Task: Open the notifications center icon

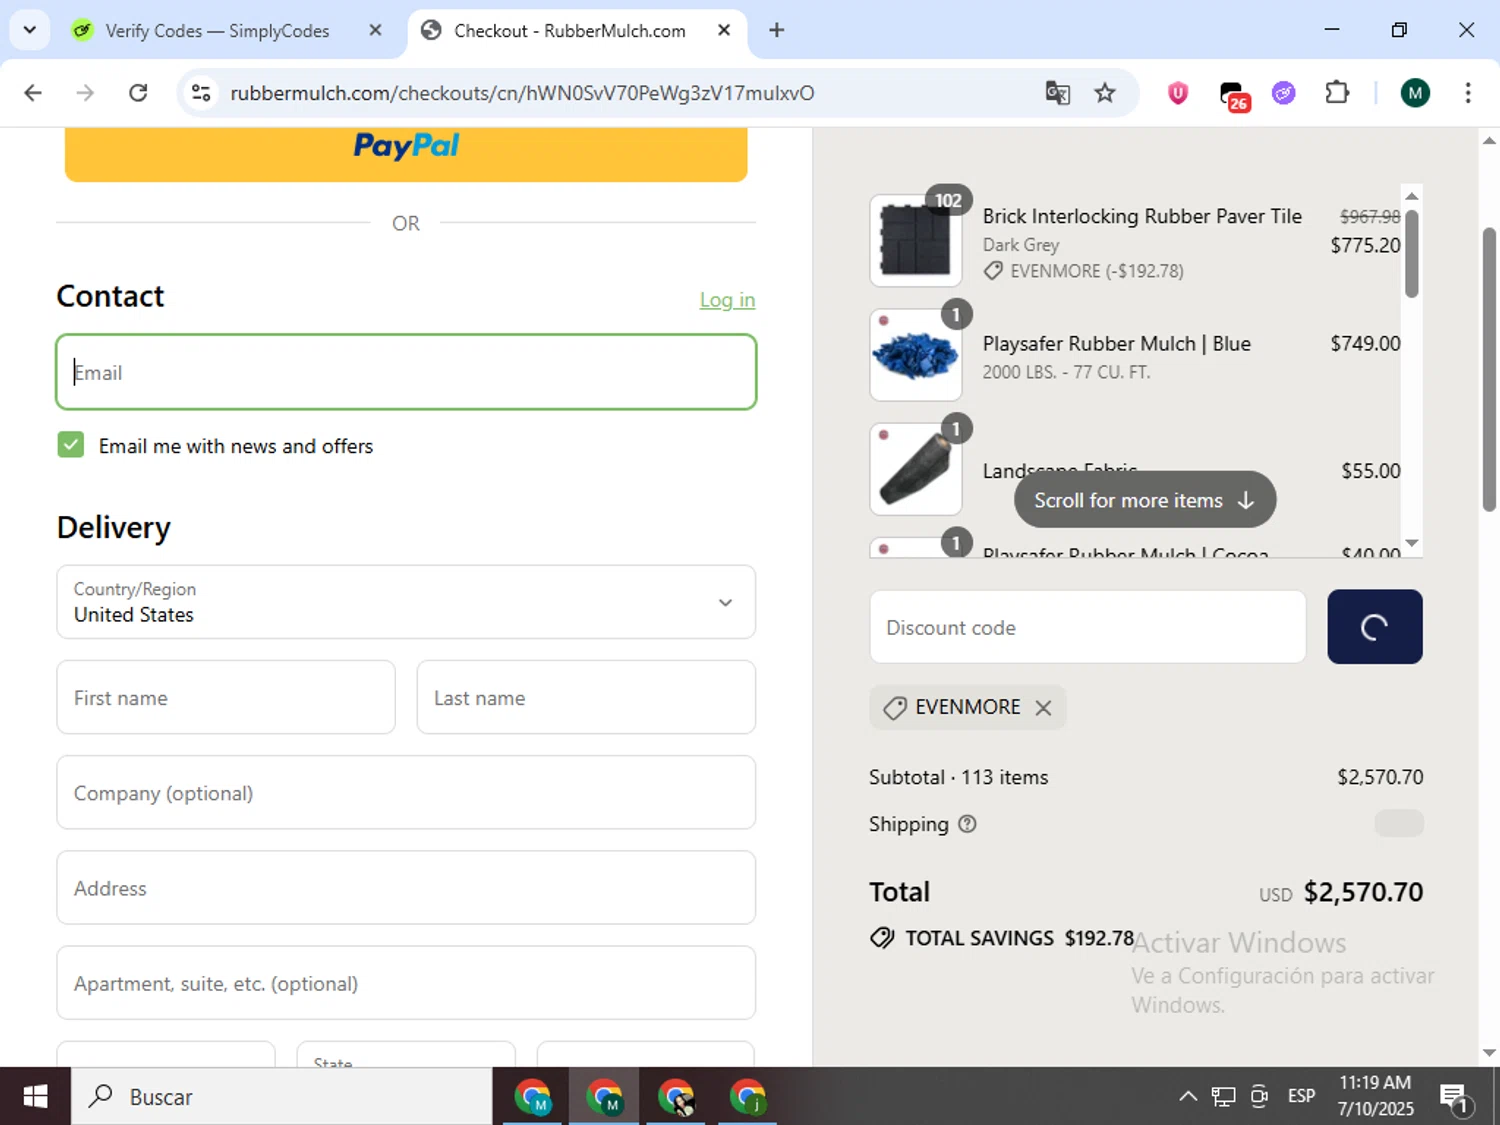Action: [x=1456, y=1098]
